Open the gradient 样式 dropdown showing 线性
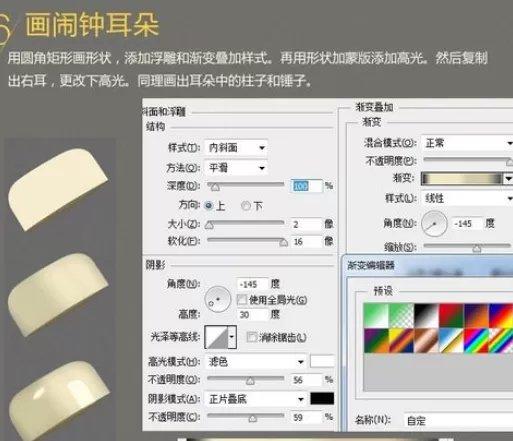This screenshot has width=513, height=441. click(x=467, y=198)
